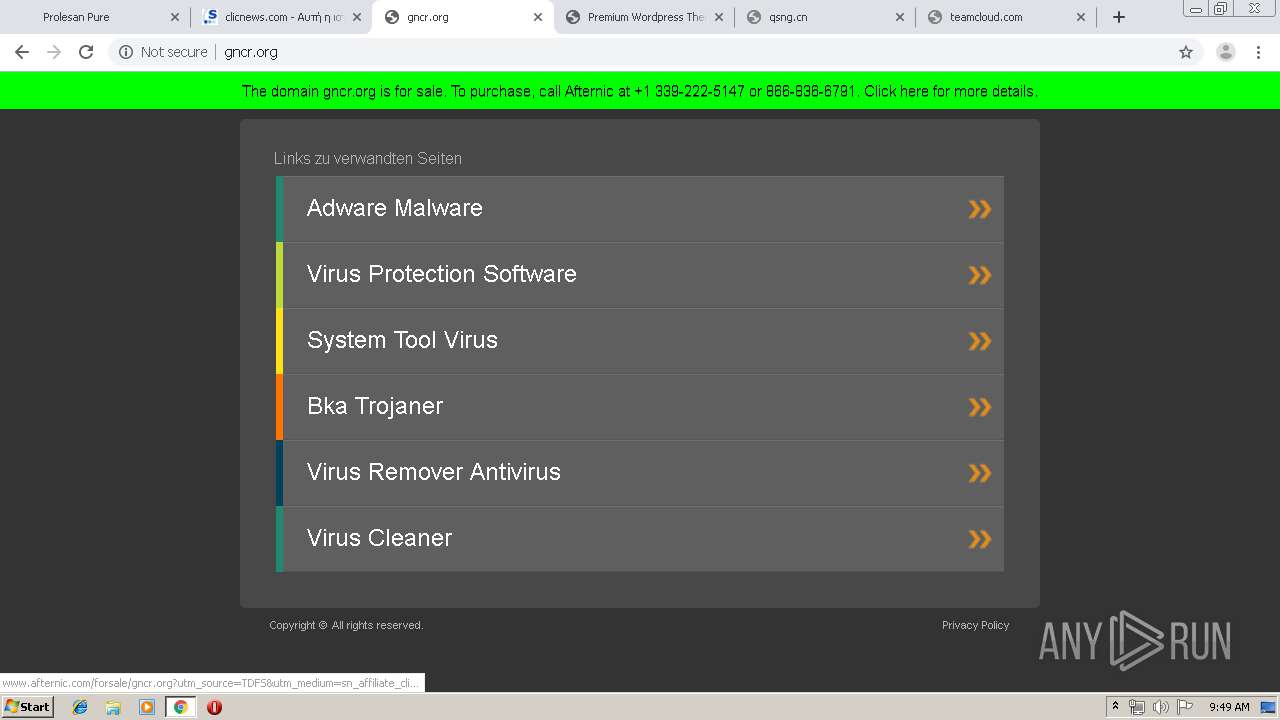Launch Internet Explorer from the taskbar

[x=80, y=707]
